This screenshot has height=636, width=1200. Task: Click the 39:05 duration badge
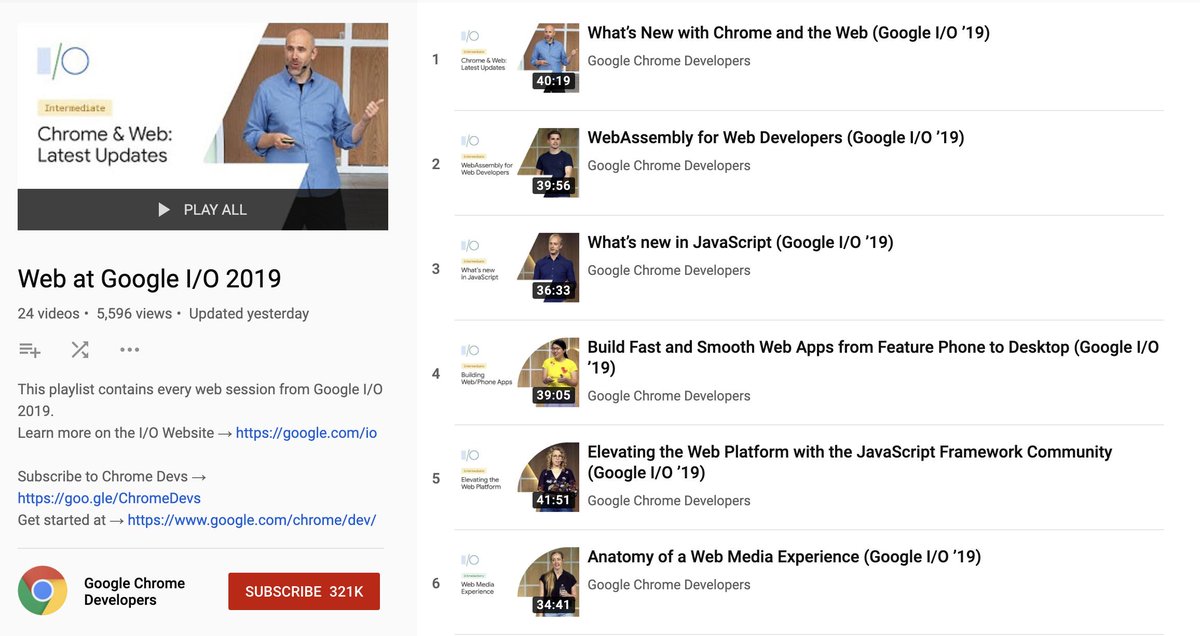coord(553,396)
